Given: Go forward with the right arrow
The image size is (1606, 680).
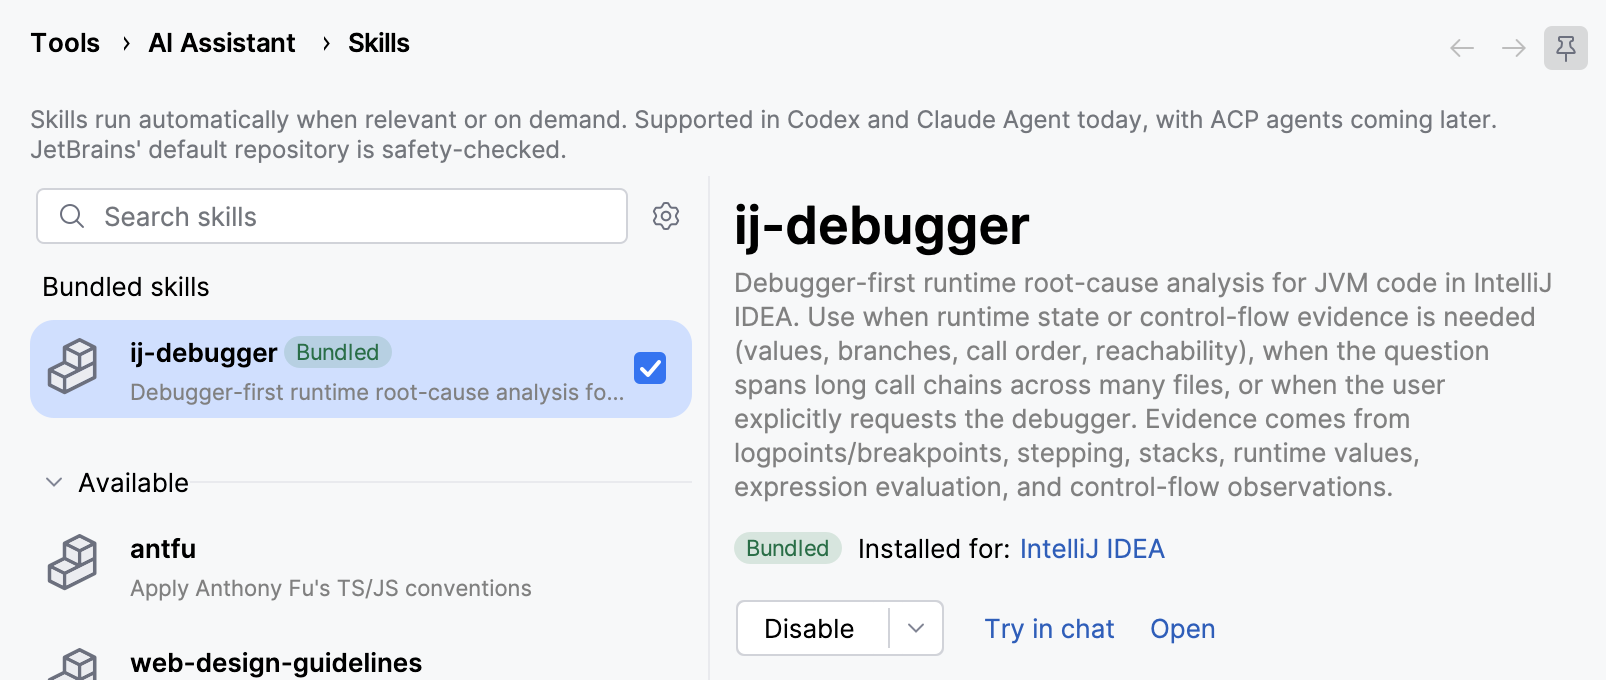Looking at the screenshot, I should tap(1514, 48).
